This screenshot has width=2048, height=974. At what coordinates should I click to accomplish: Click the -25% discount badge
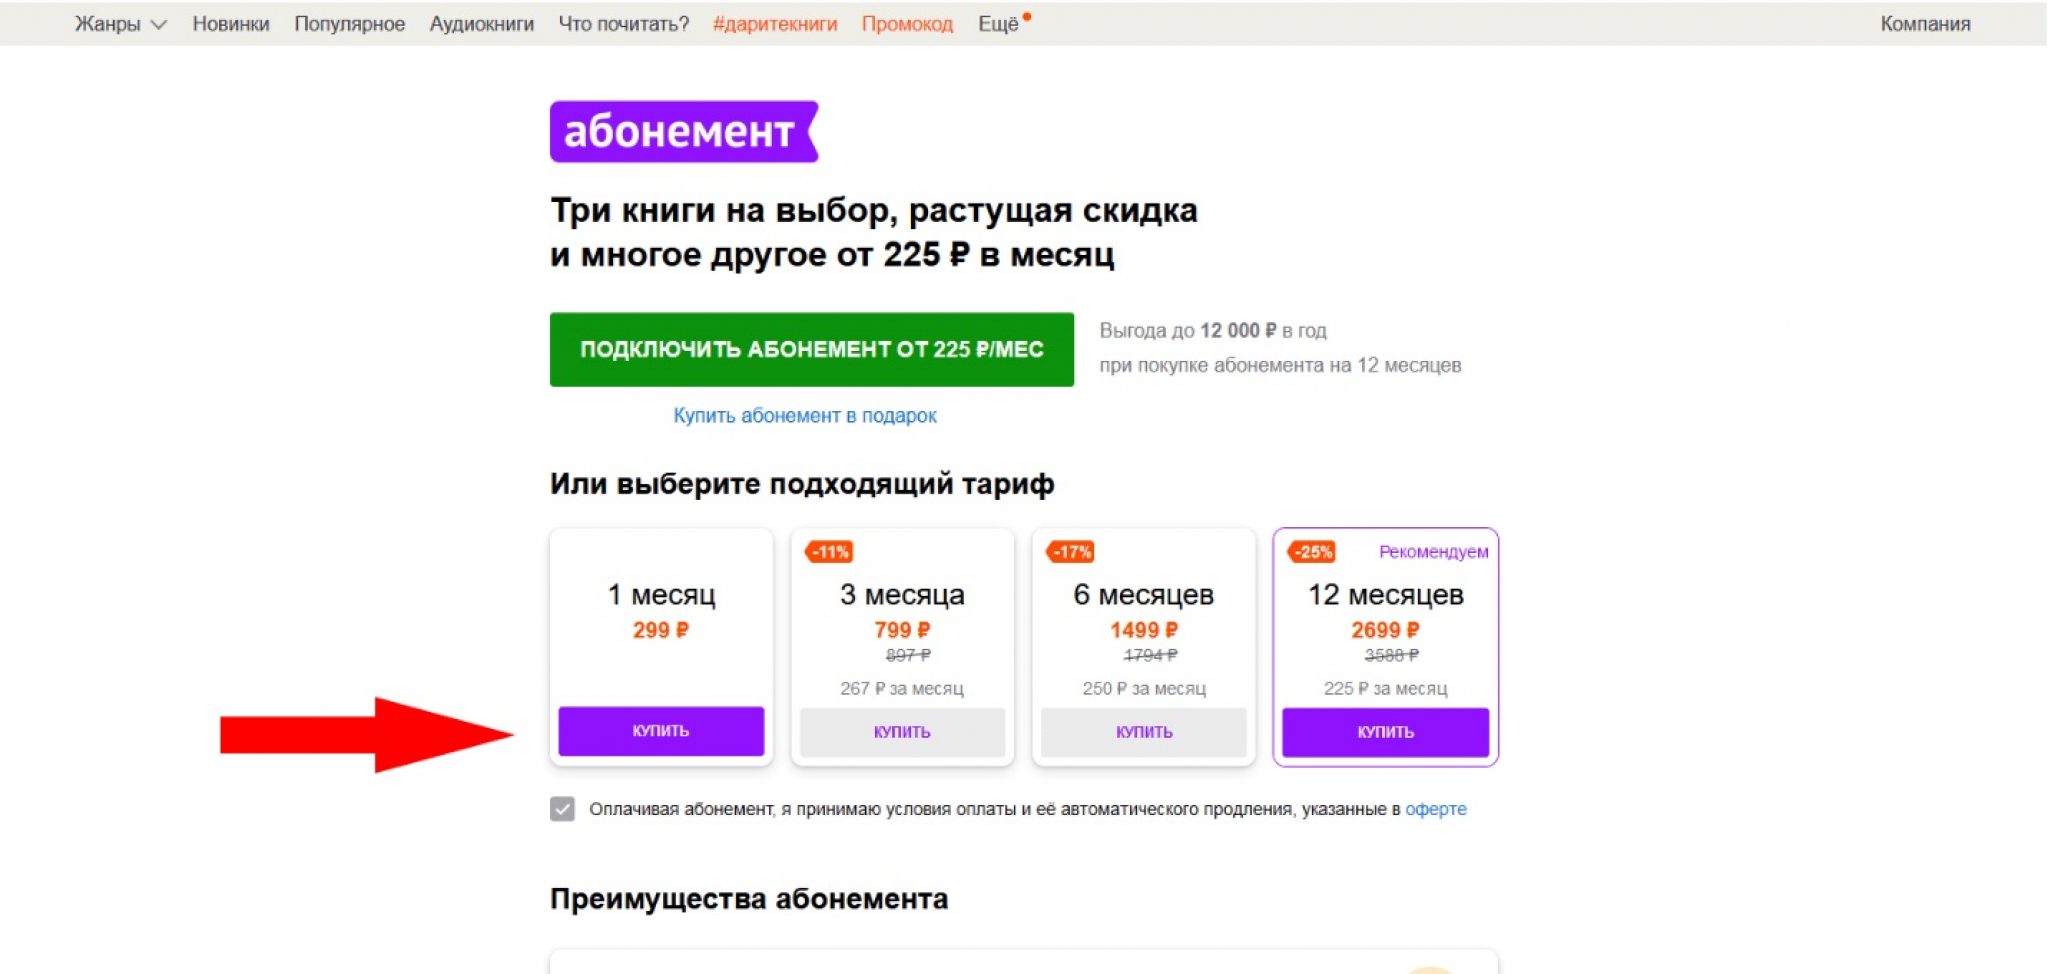tap(1312, 552)
